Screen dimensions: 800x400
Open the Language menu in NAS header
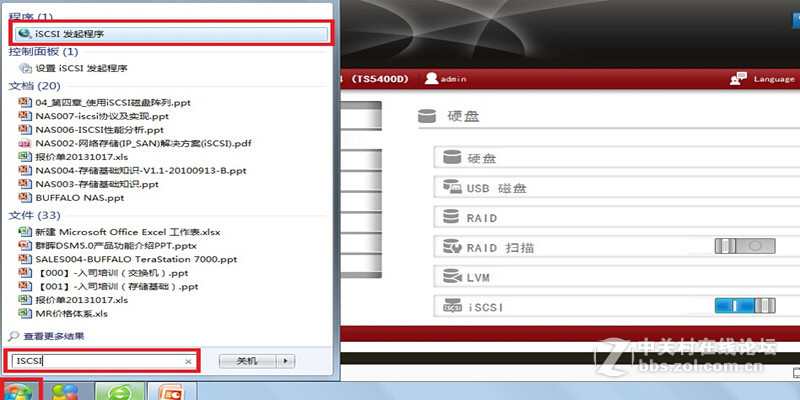[x=774, y=79]
